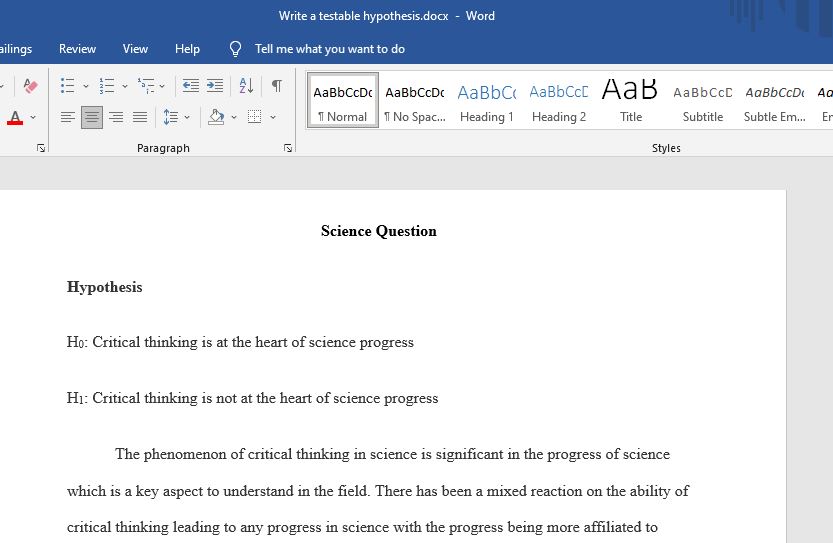This screenshot has height=543, width=833.
Task: Apply numbered list formatting
Action: pyautogui.click(x=107, y=86)
